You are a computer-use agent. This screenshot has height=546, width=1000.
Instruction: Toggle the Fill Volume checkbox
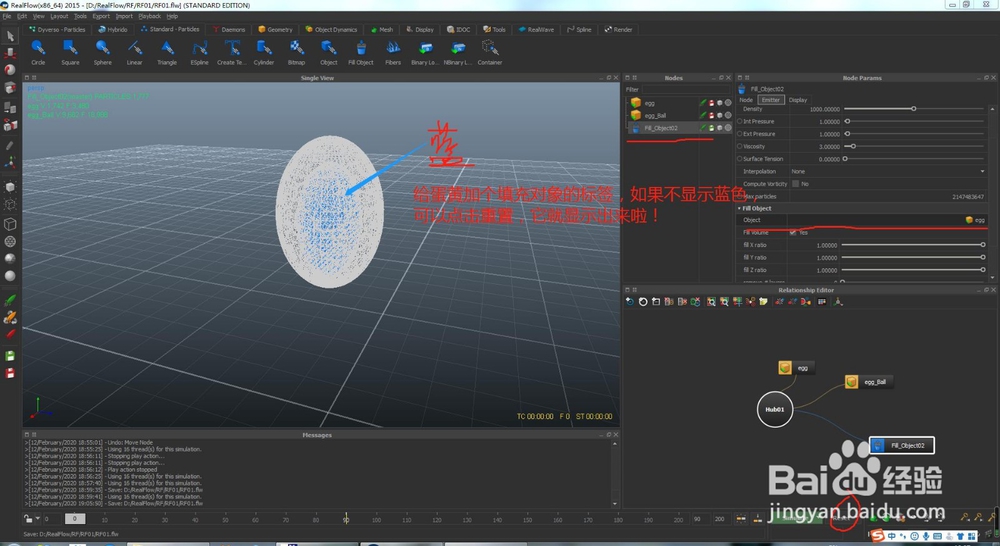(x=793, y=232)
